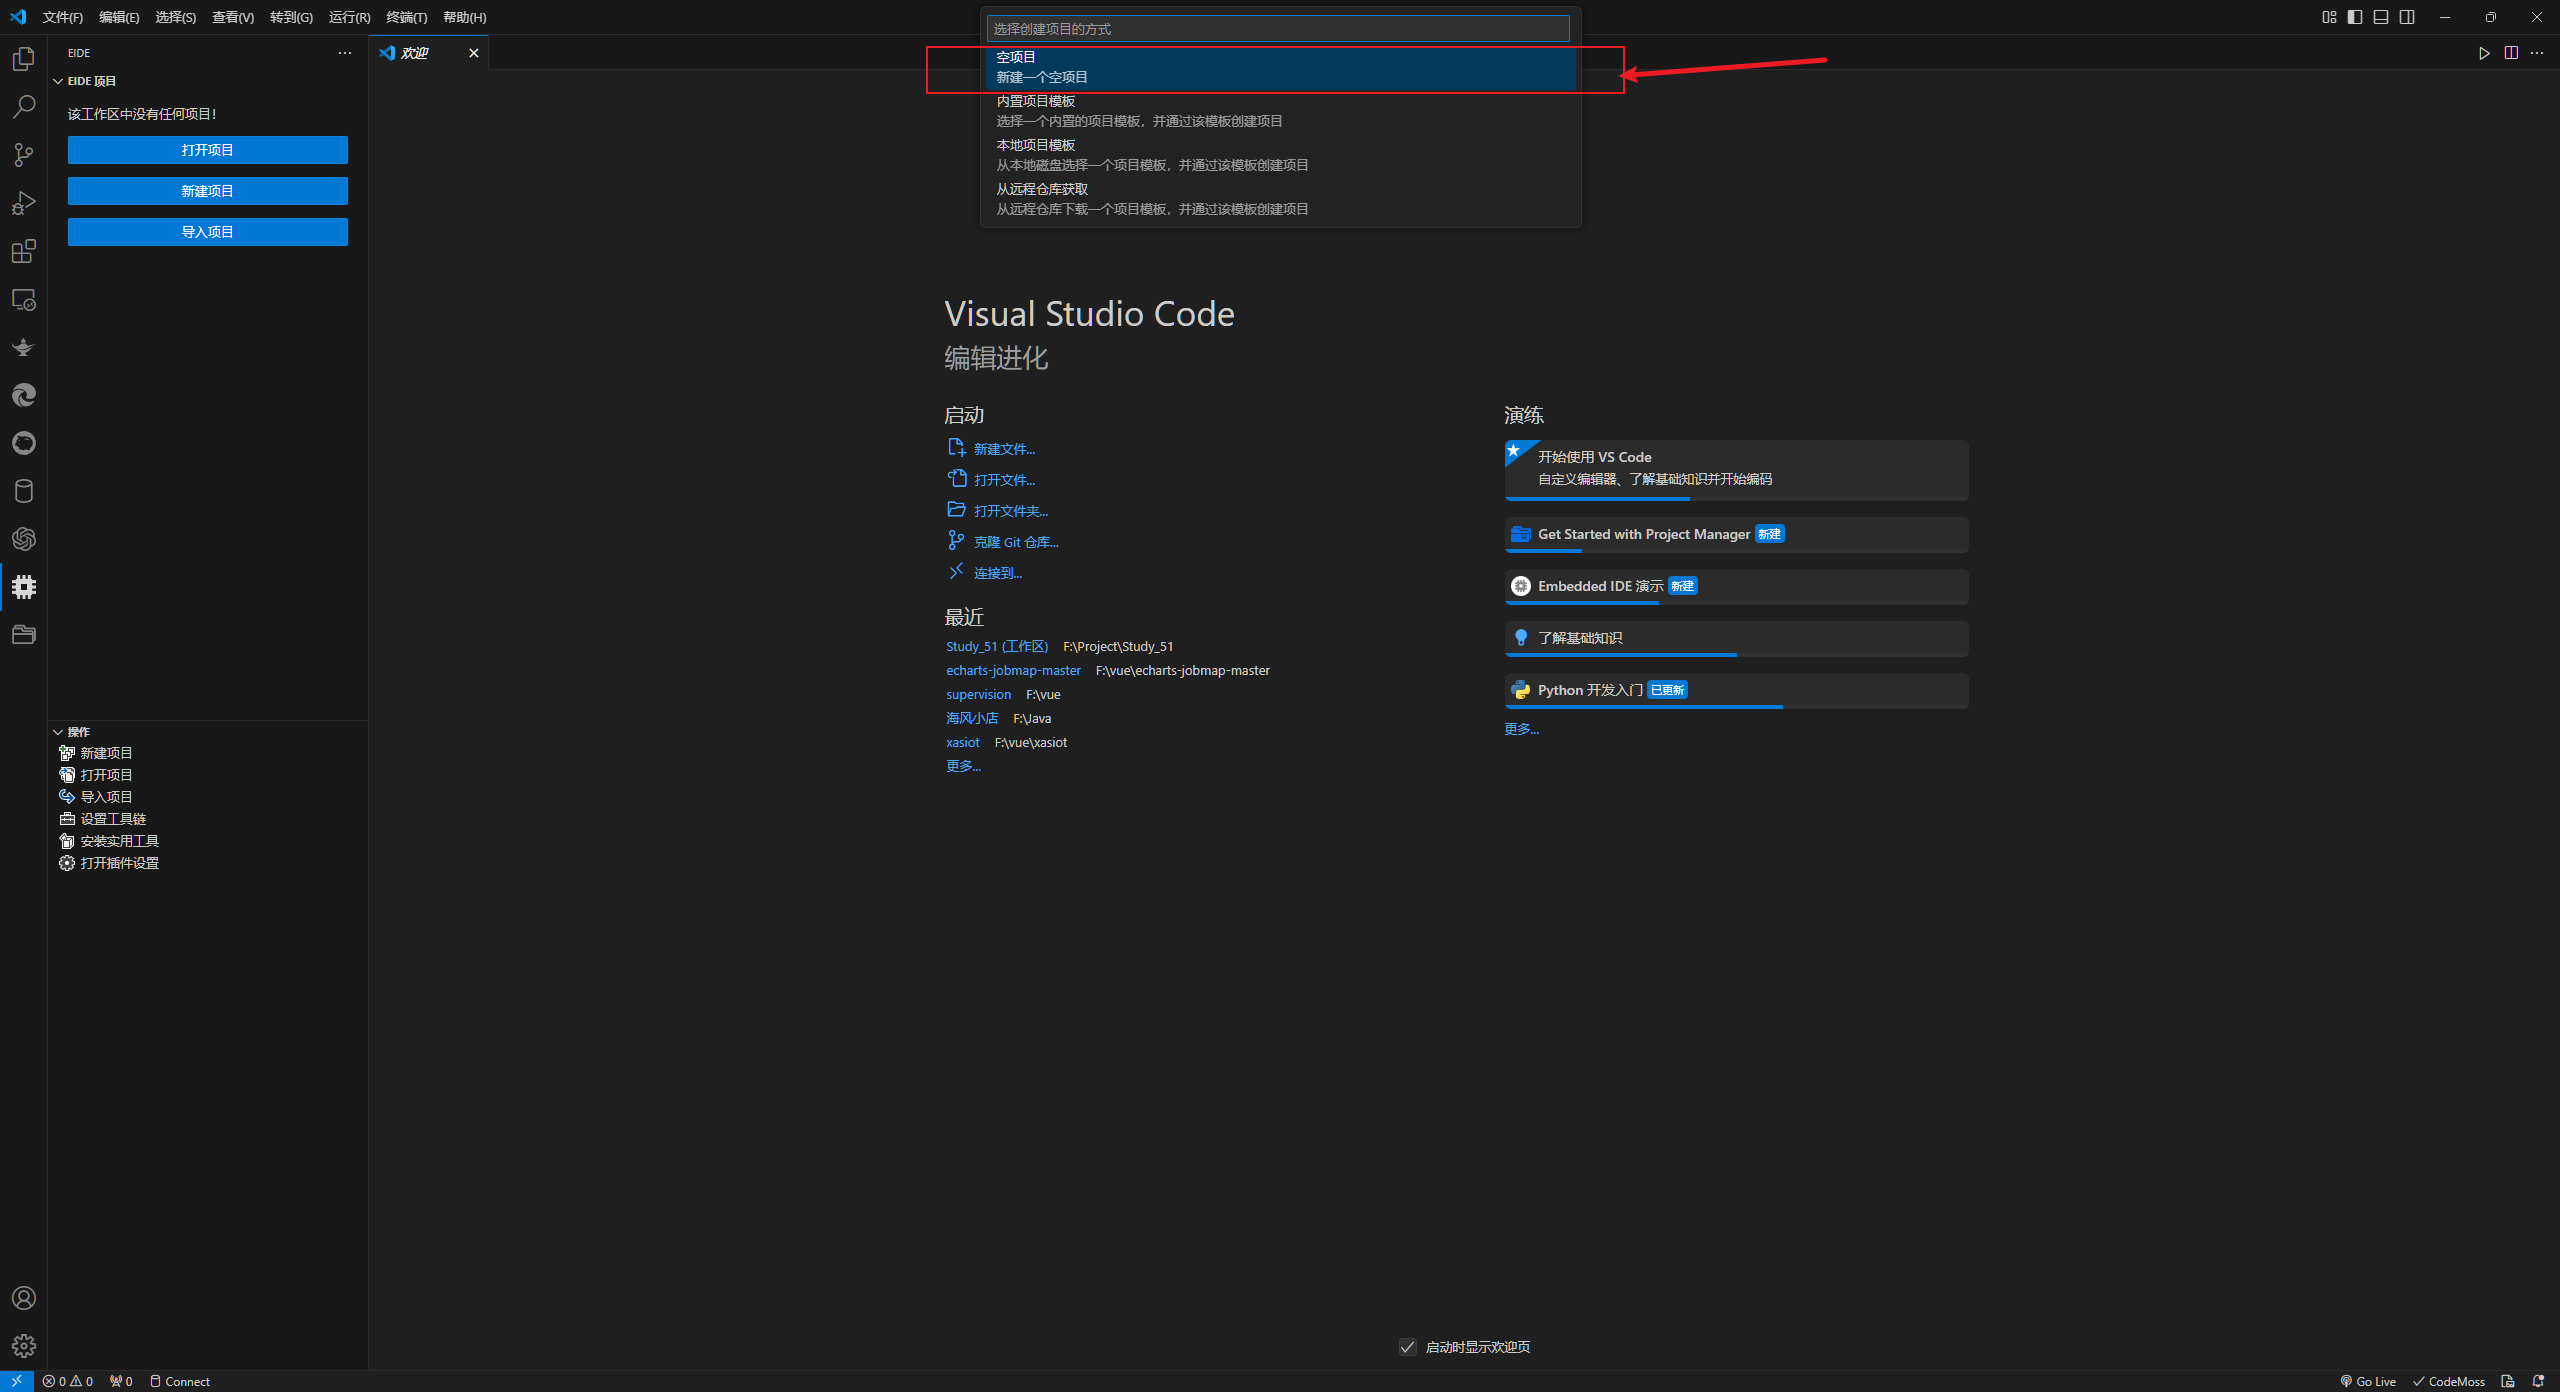
Task: Click the piggy bank activity bar icon
Action: 24,443
